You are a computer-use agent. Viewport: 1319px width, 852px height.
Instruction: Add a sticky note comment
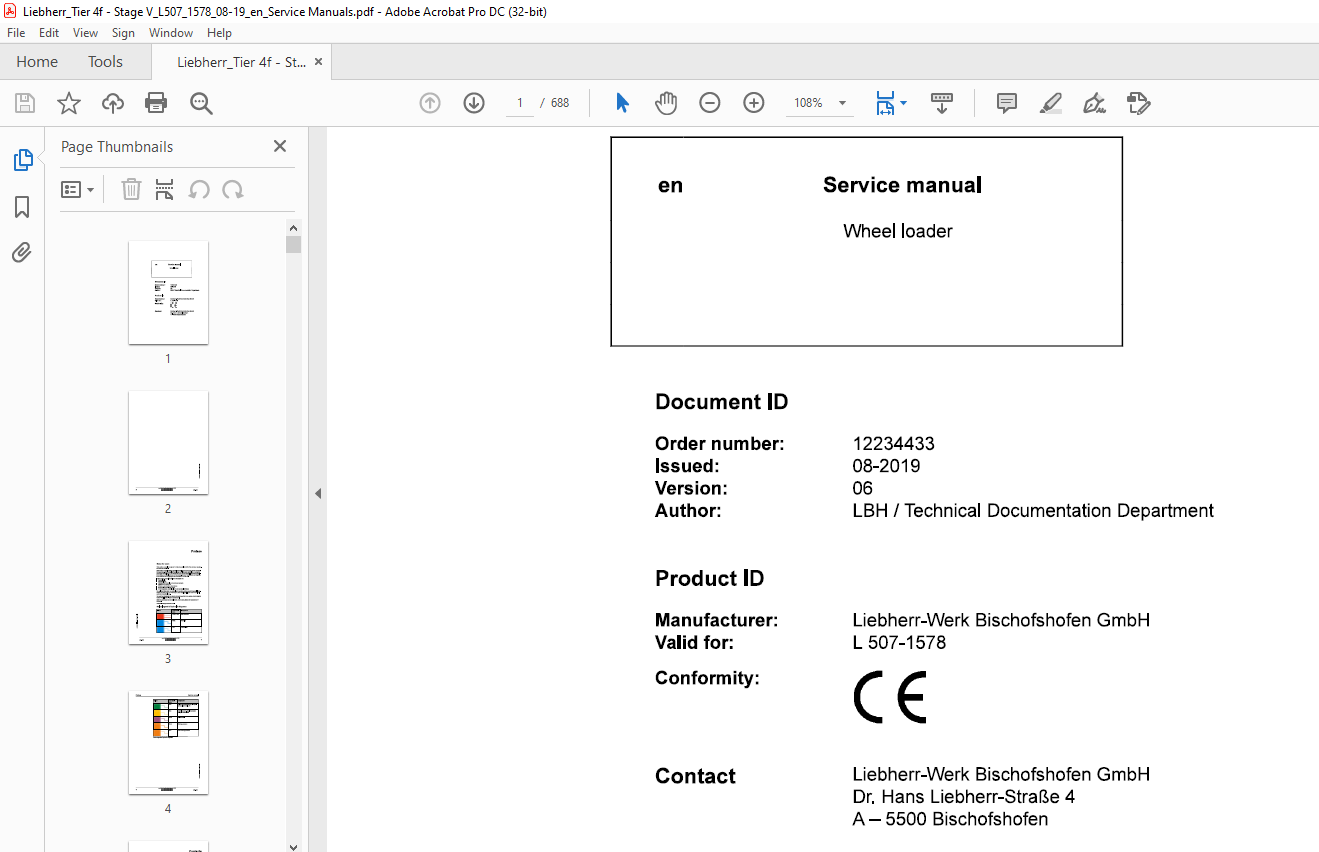[1007, 103]
